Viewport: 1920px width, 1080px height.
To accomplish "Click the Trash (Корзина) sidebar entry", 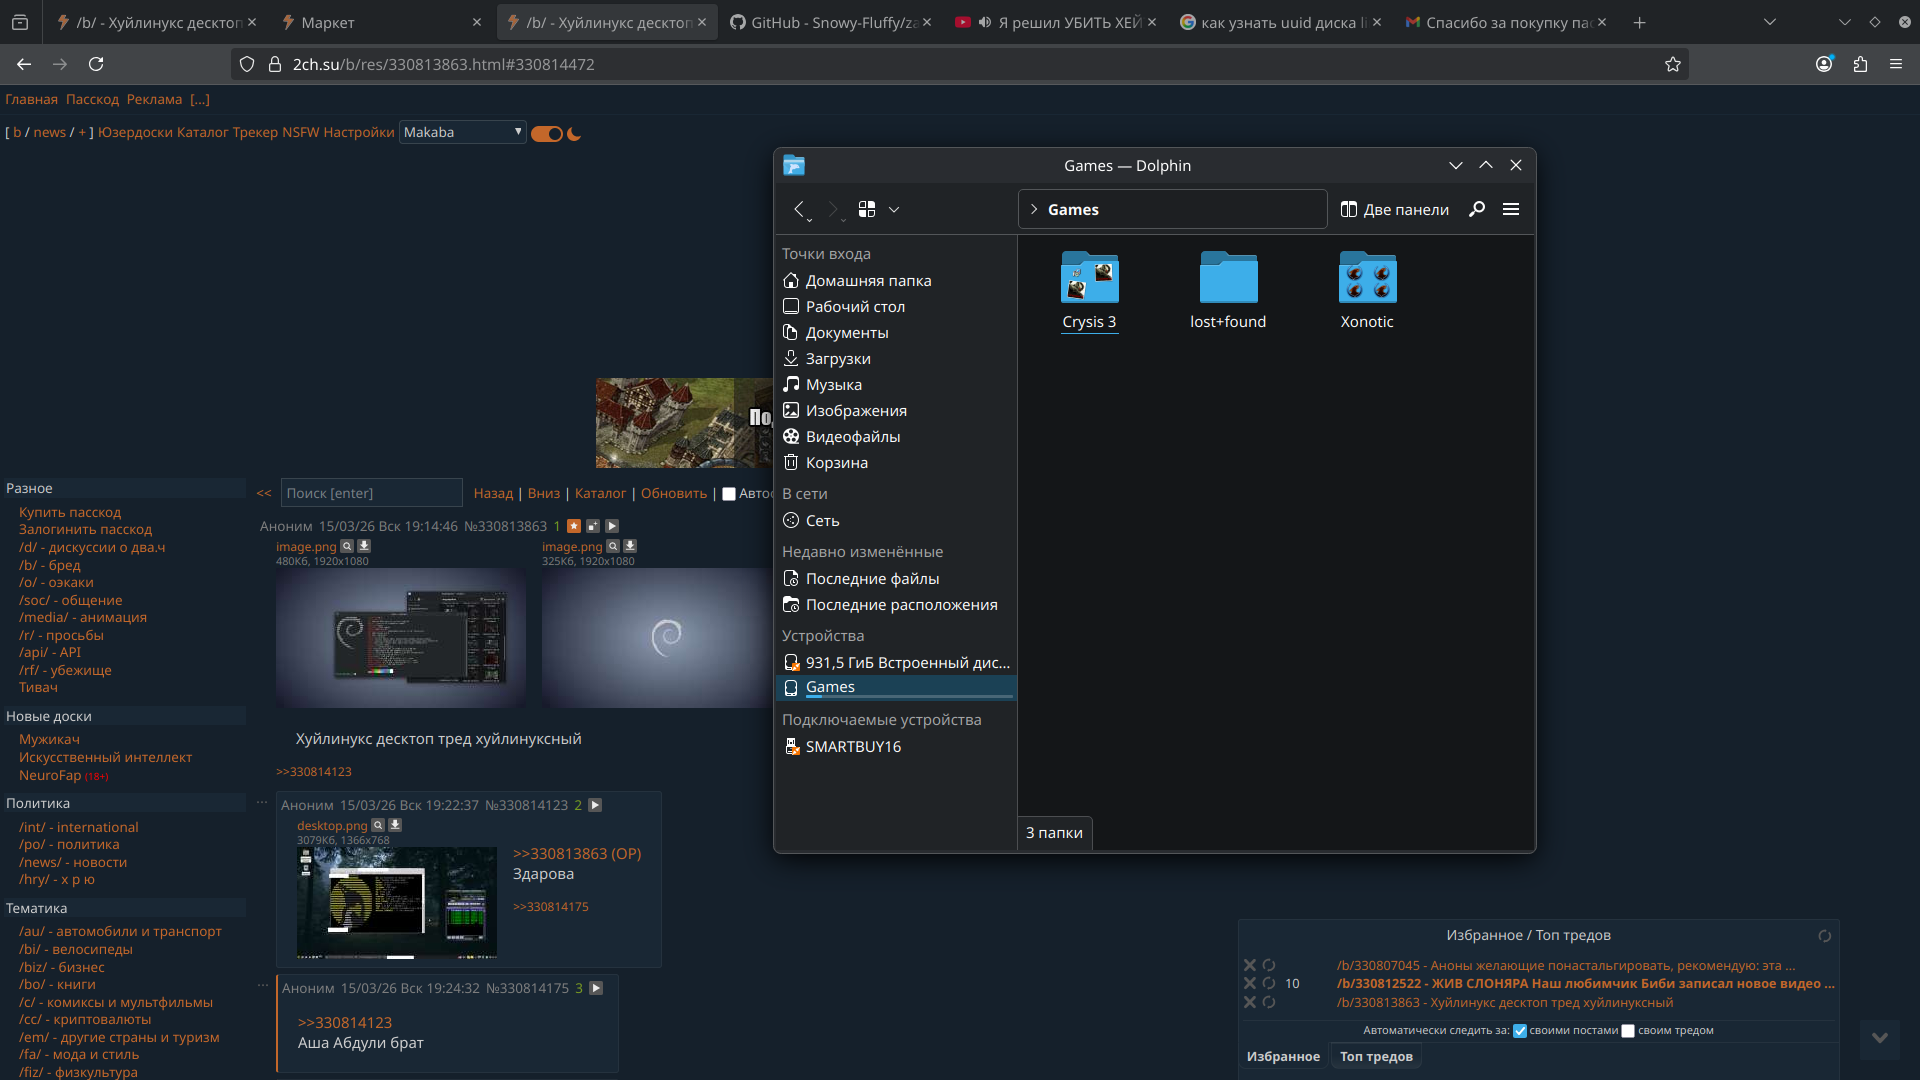I will (x=836, y=463).
